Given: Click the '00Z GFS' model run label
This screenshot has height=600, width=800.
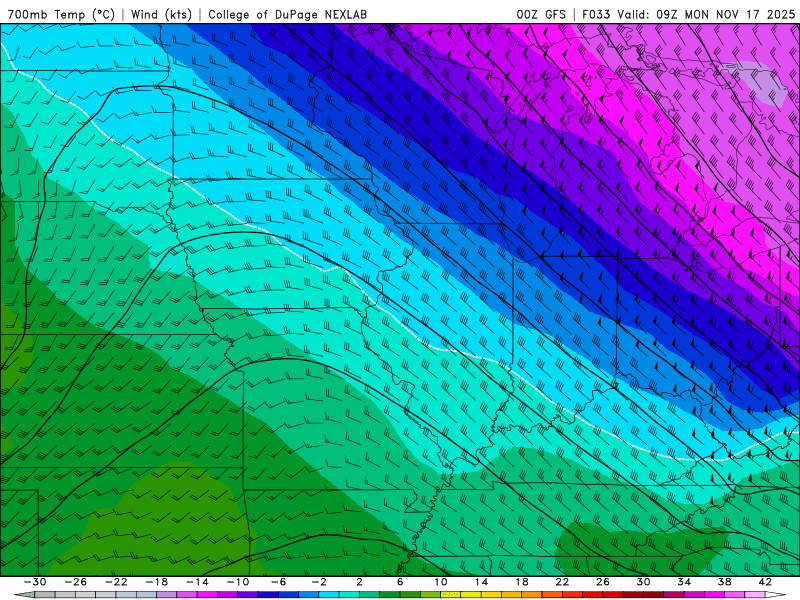Looking at the screenshot, I should [541, 14].
